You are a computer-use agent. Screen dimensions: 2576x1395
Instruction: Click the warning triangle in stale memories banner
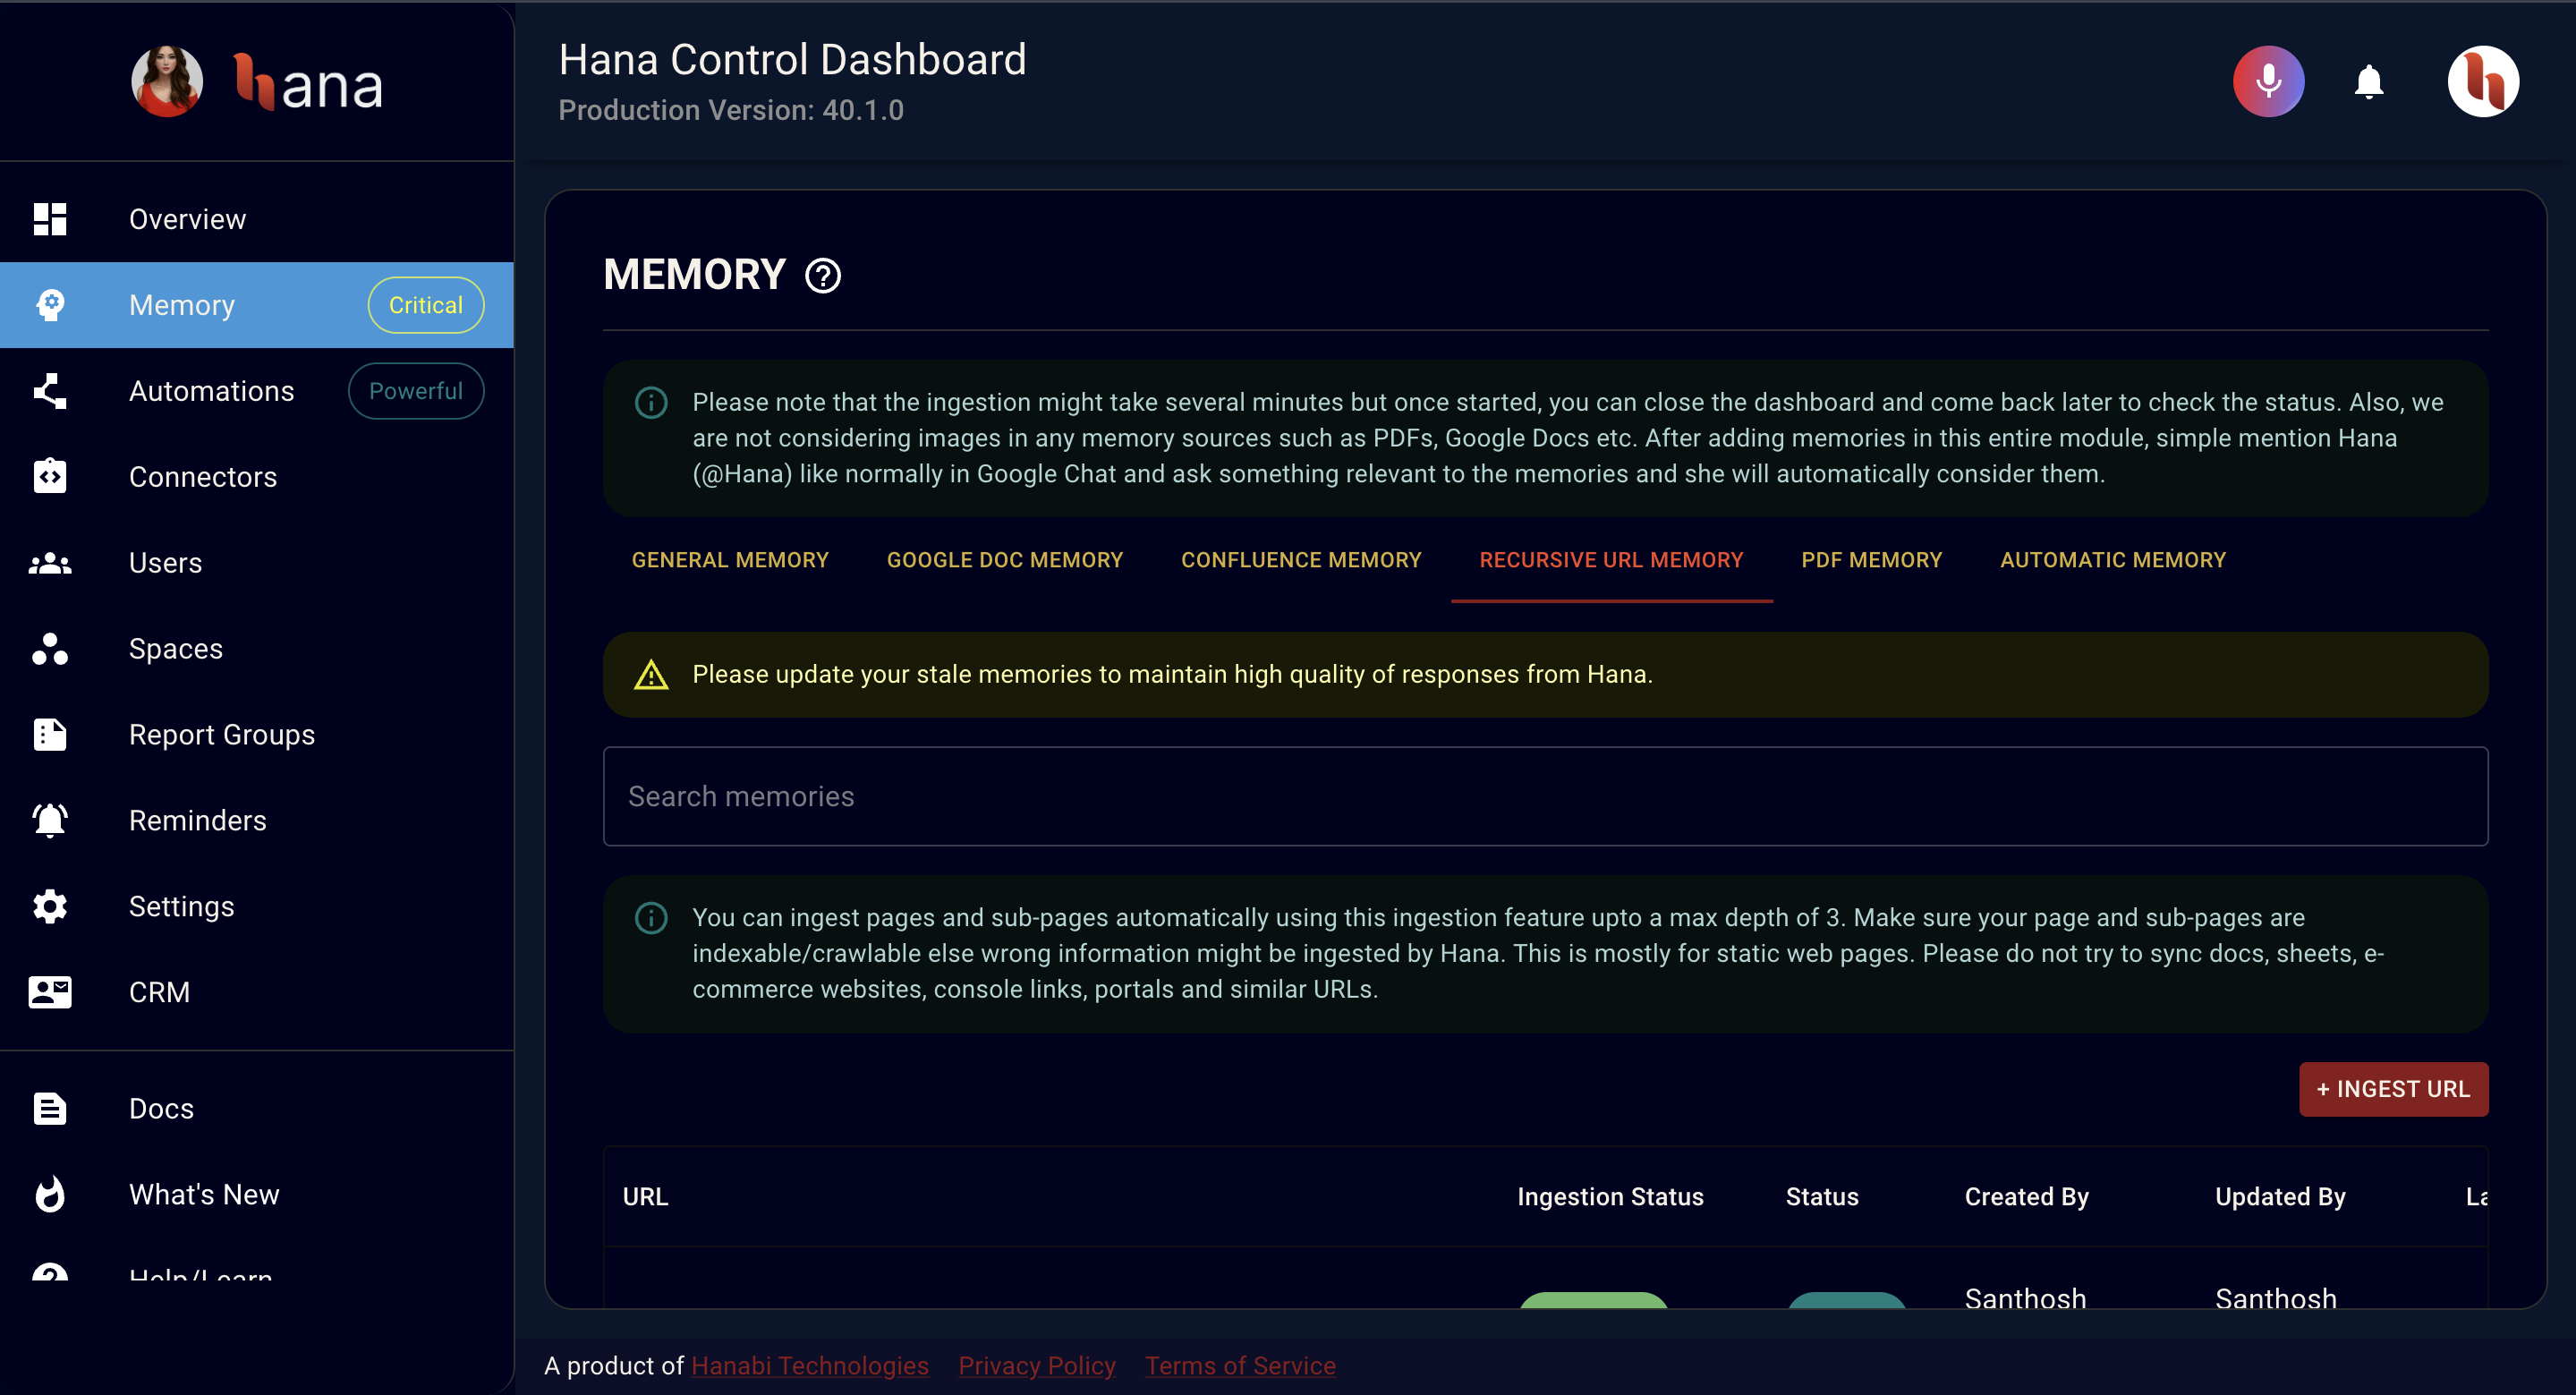pos(651,675)
